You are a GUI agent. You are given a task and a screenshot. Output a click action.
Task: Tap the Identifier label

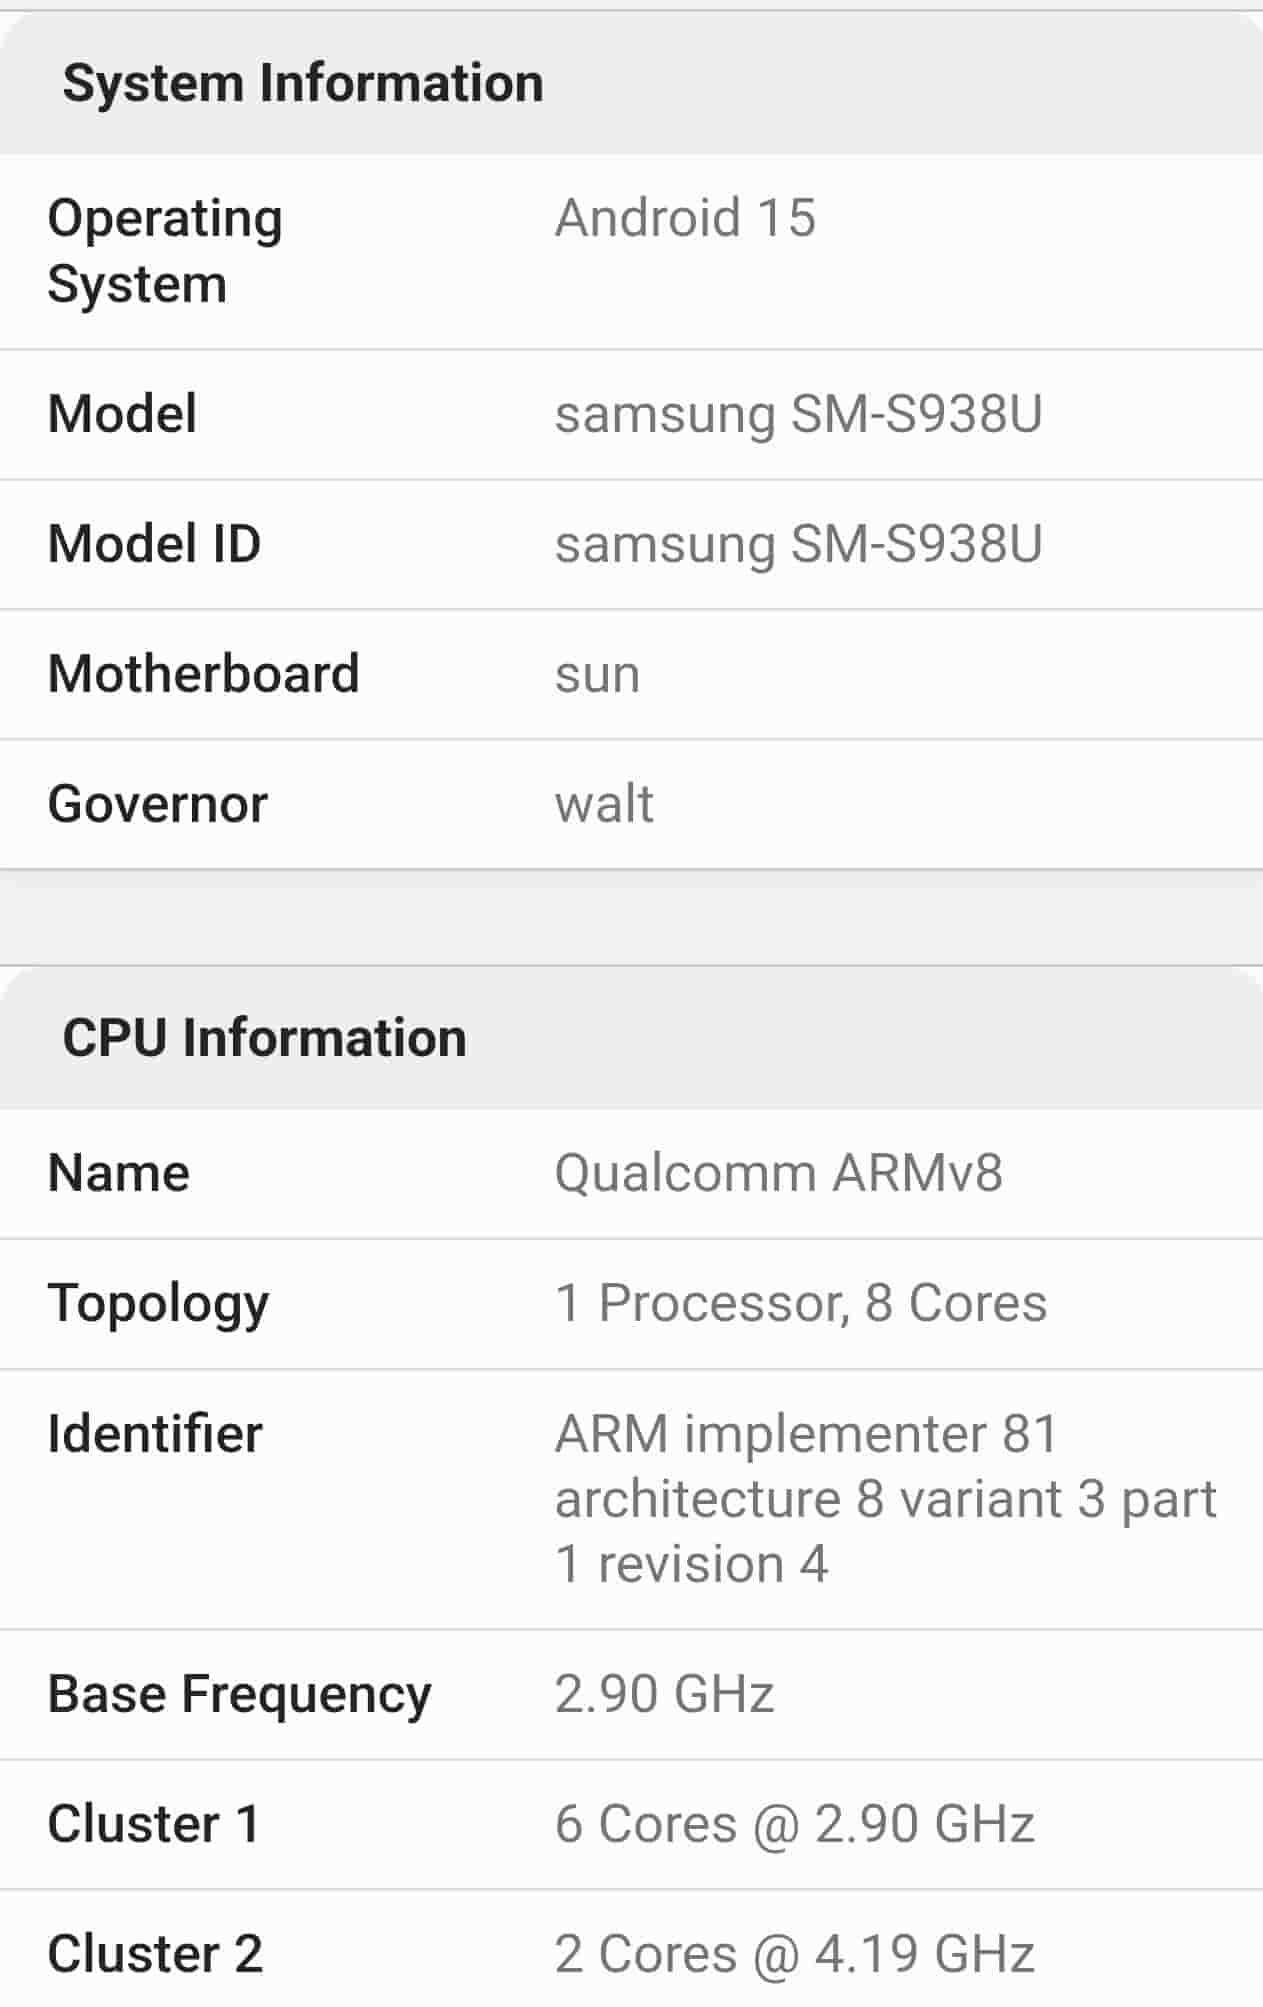(155, 1434)
